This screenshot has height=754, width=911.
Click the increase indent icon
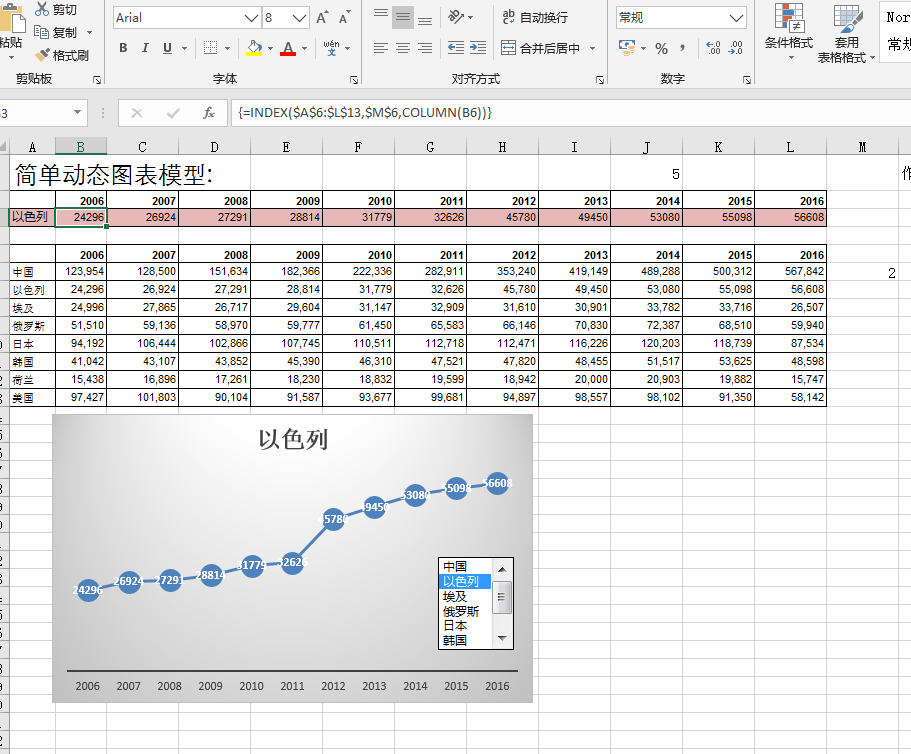click(478, 48)
